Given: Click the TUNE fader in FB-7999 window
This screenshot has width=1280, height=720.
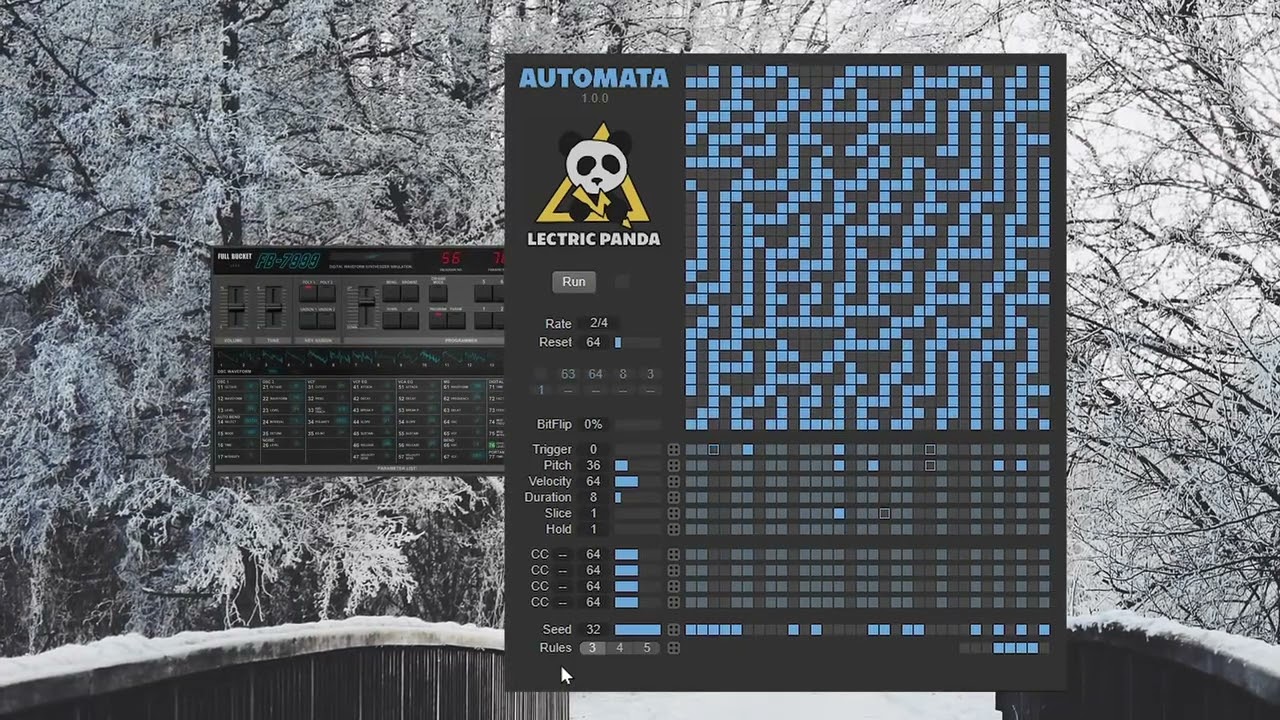Looking at the screenshot, I should tap(273, 308).
